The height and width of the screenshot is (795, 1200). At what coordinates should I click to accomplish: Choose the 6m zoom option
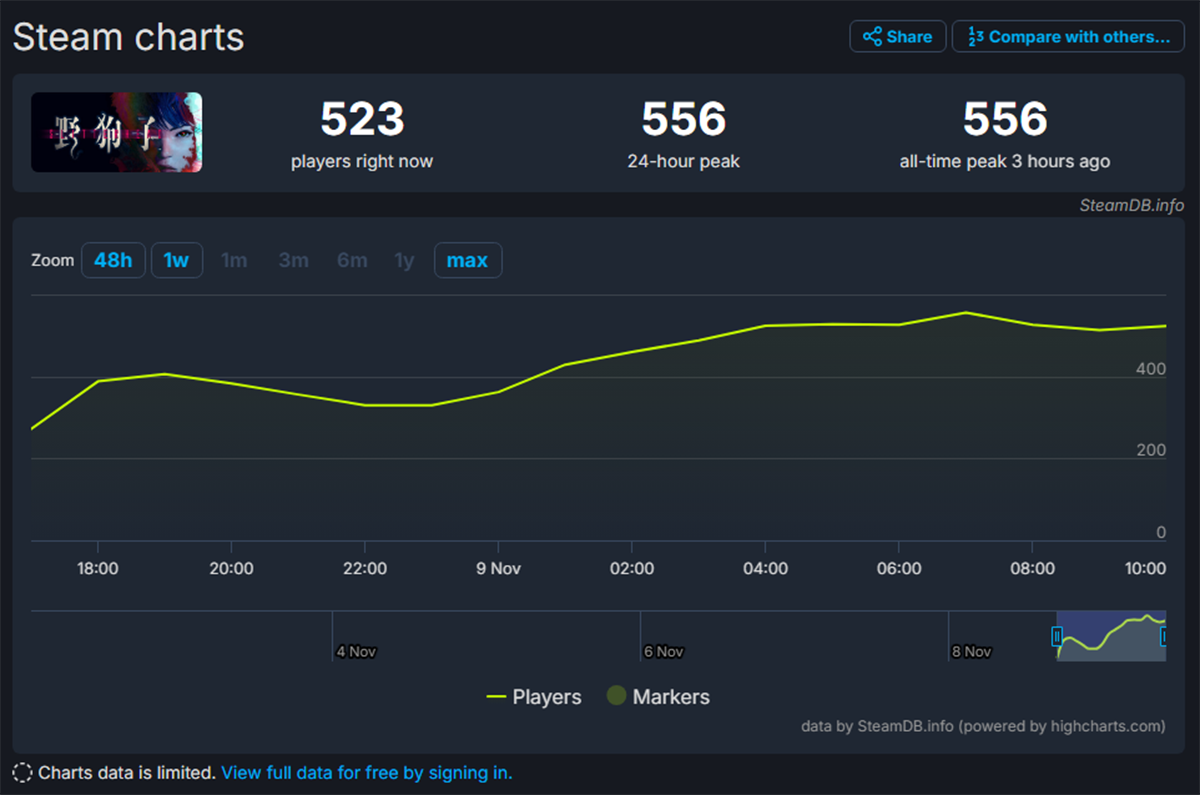[x=352, y=261]
